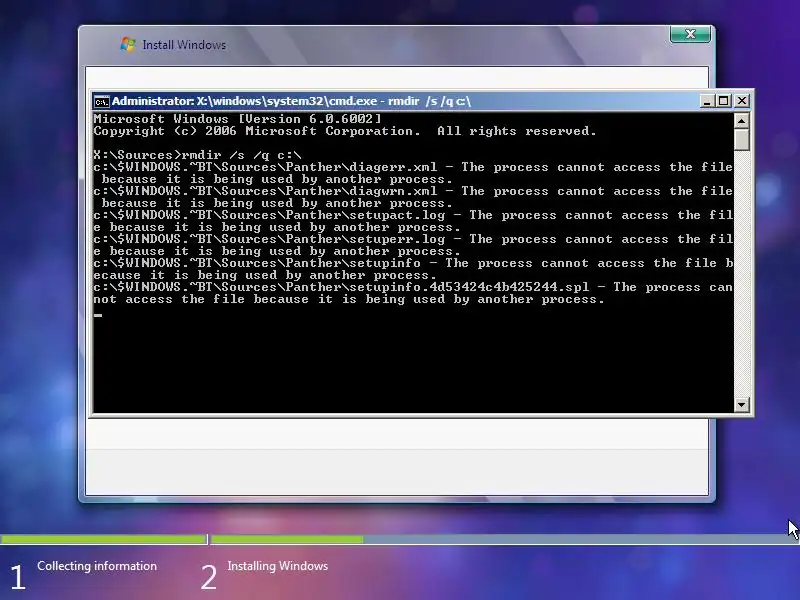Image resolution: width=800 pixels, height=600 pixels.
Task: Click the 'Microsoft Windows [Version 6.0.6002]' line
Action: coord(237,119)
